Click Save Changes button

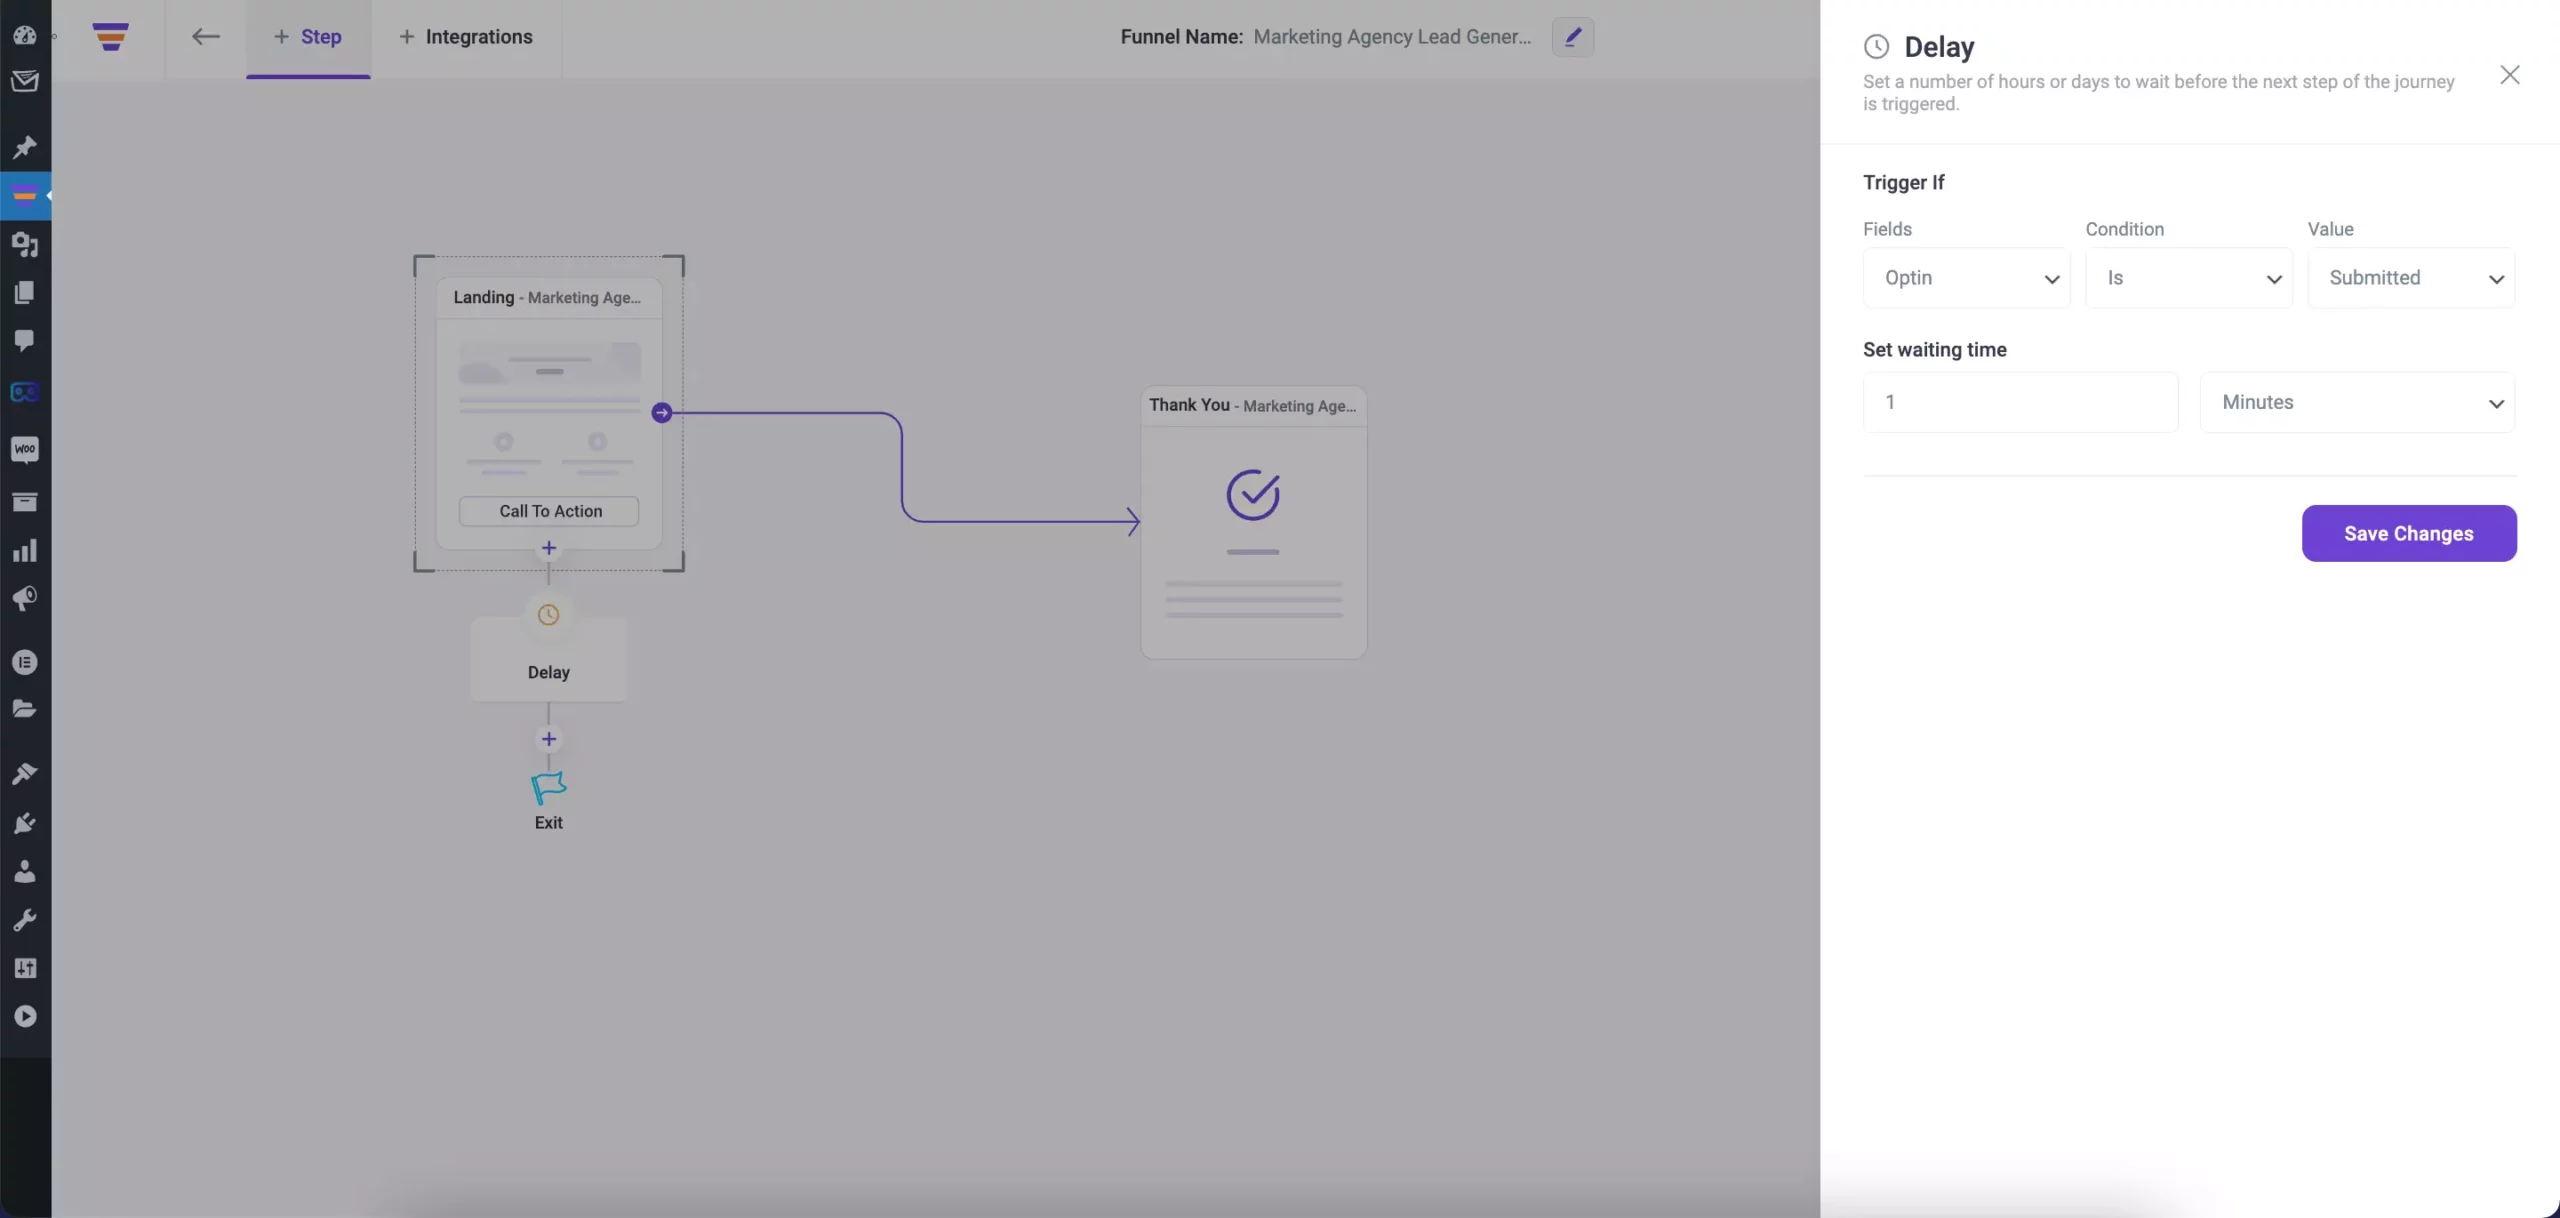click(2408, 532)
